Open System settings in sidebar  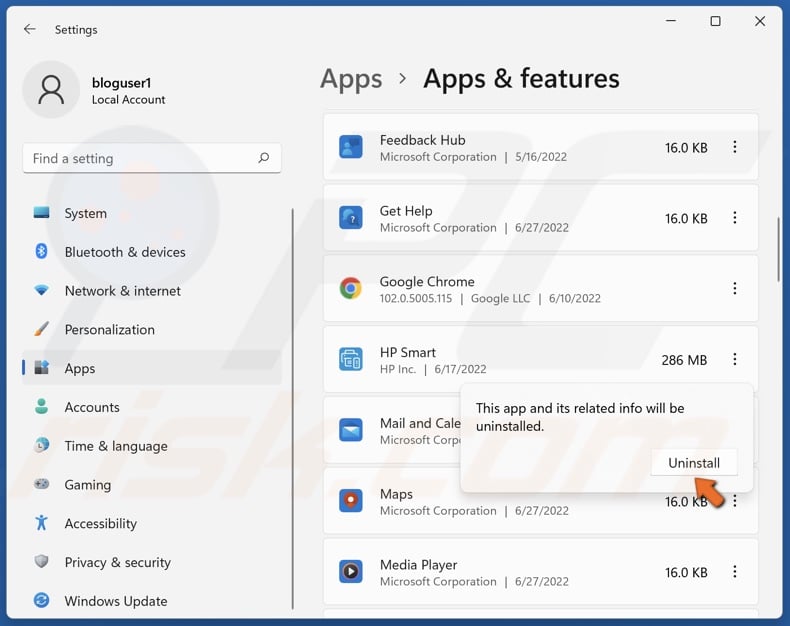tap(85, 213)
